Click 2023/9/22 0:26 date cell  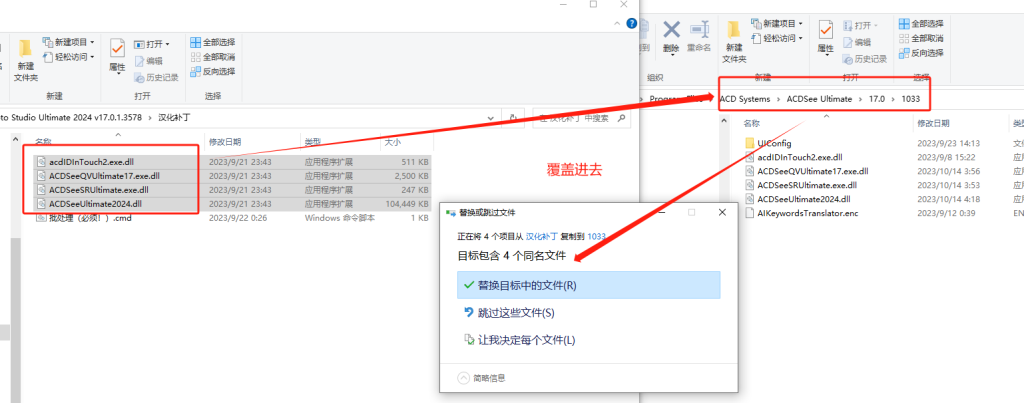238,218
